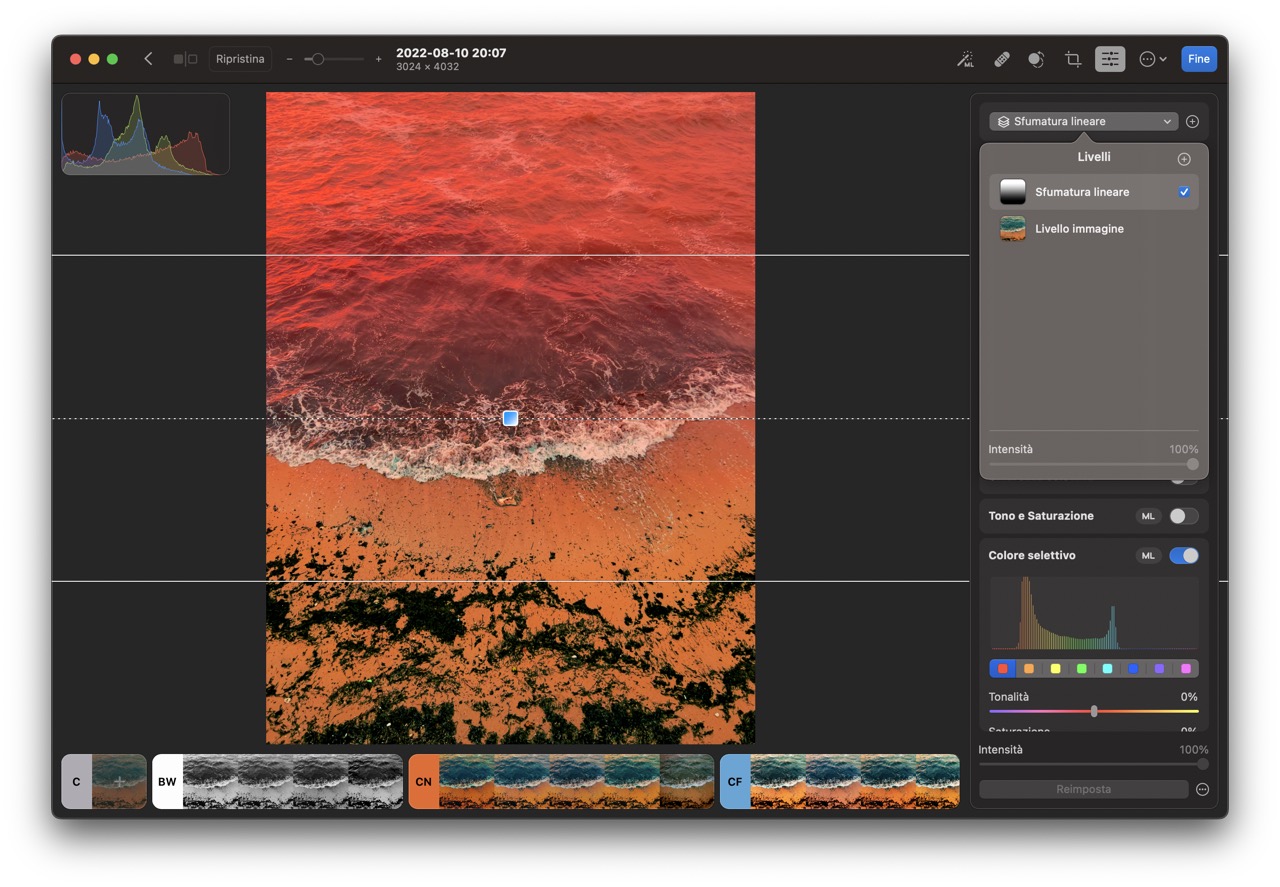Open the options menu beside Reimposta
1280x887 pixels.
(1202, 789)
